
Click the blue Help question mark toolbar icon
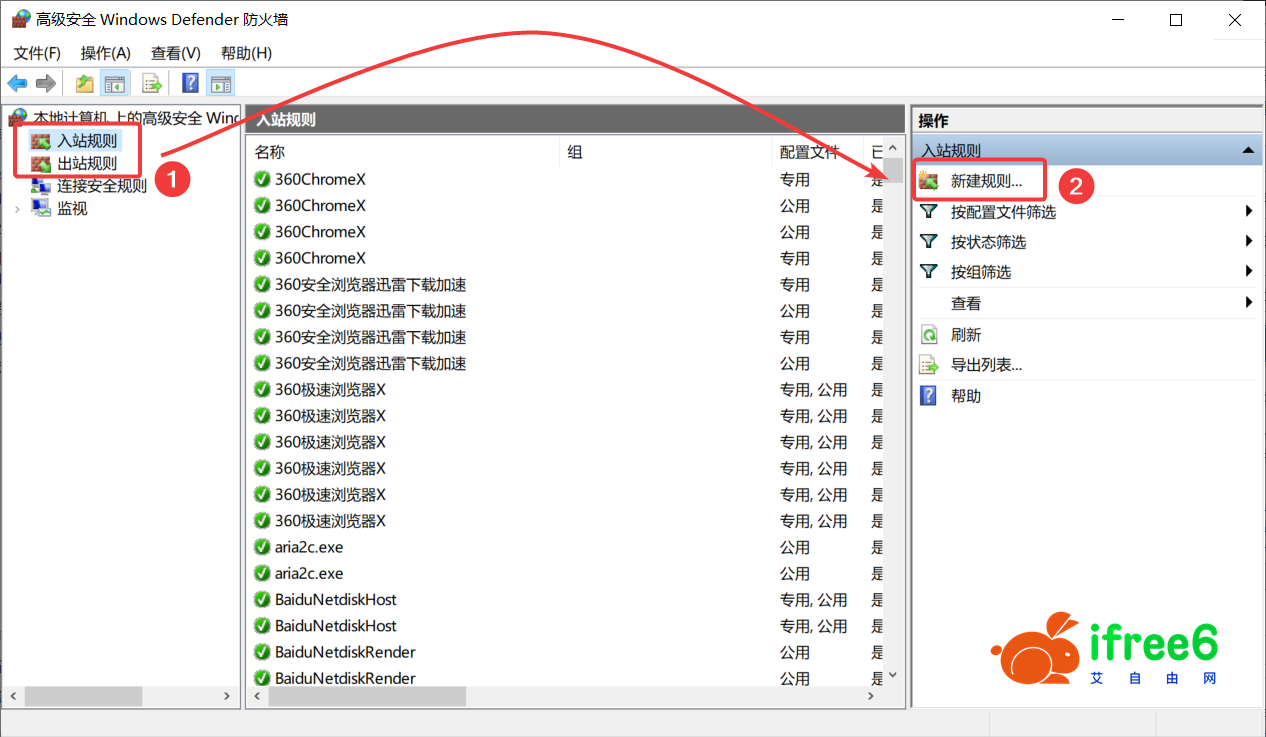tap(190, 83)
